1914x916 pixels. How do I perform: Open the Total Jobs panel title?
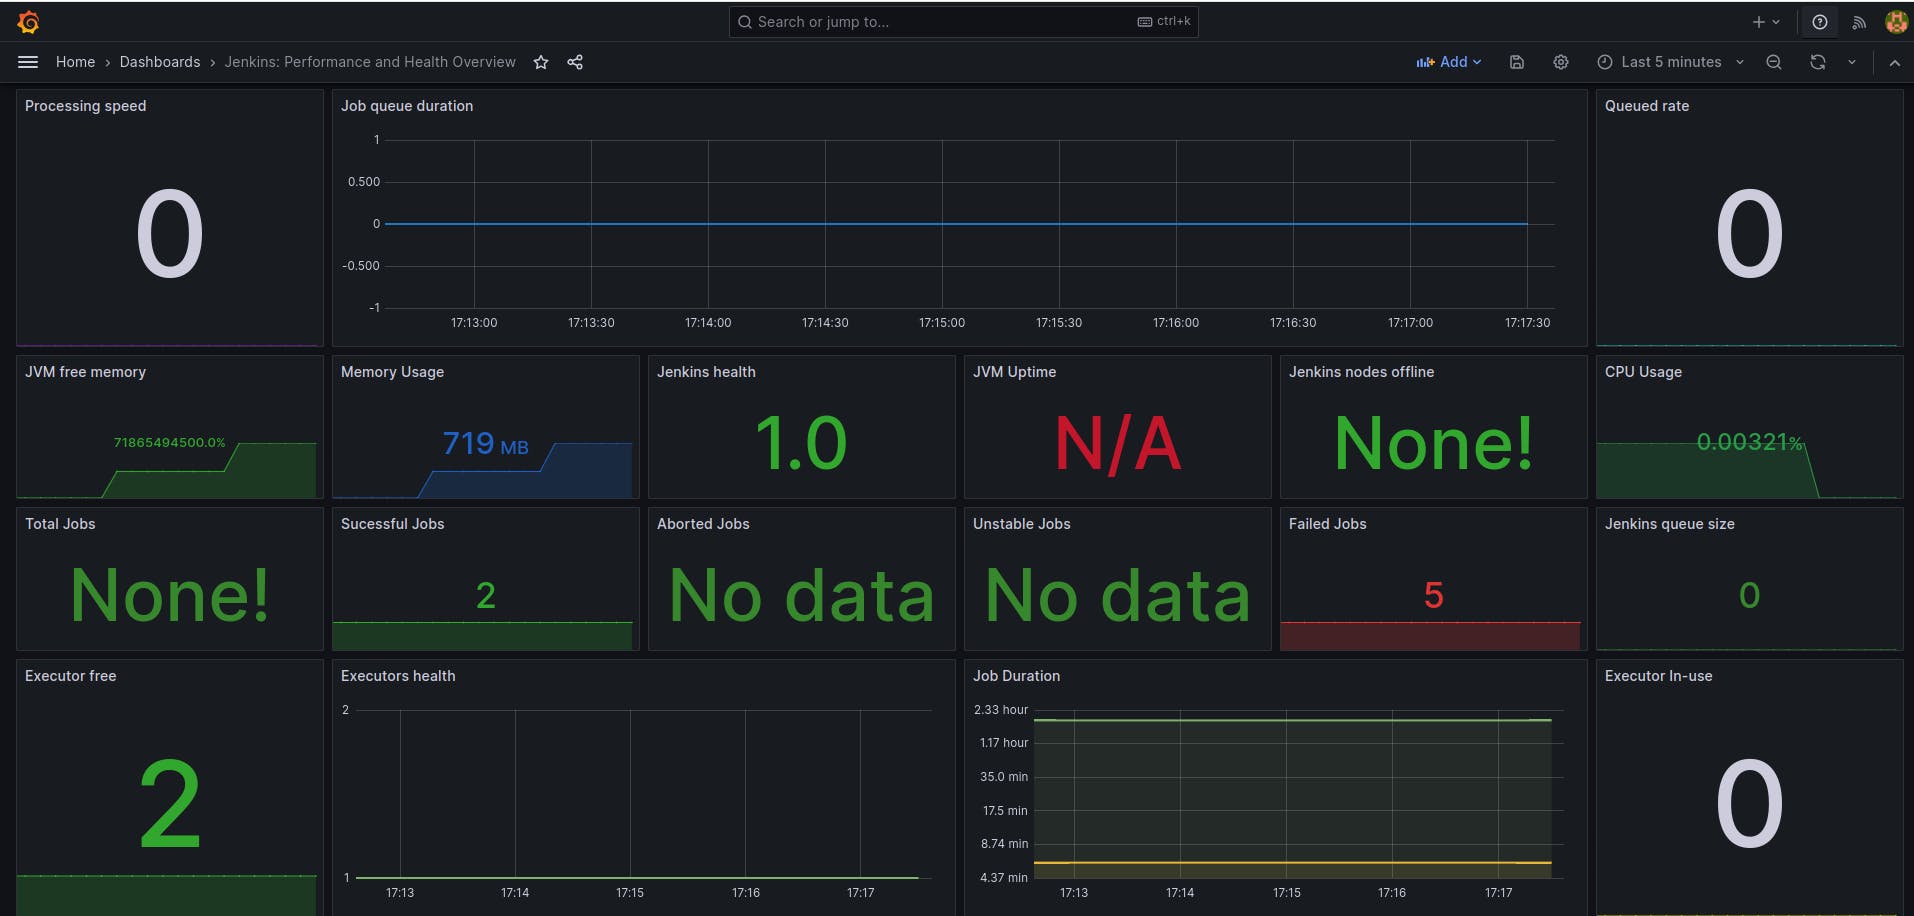coord(60,524)
